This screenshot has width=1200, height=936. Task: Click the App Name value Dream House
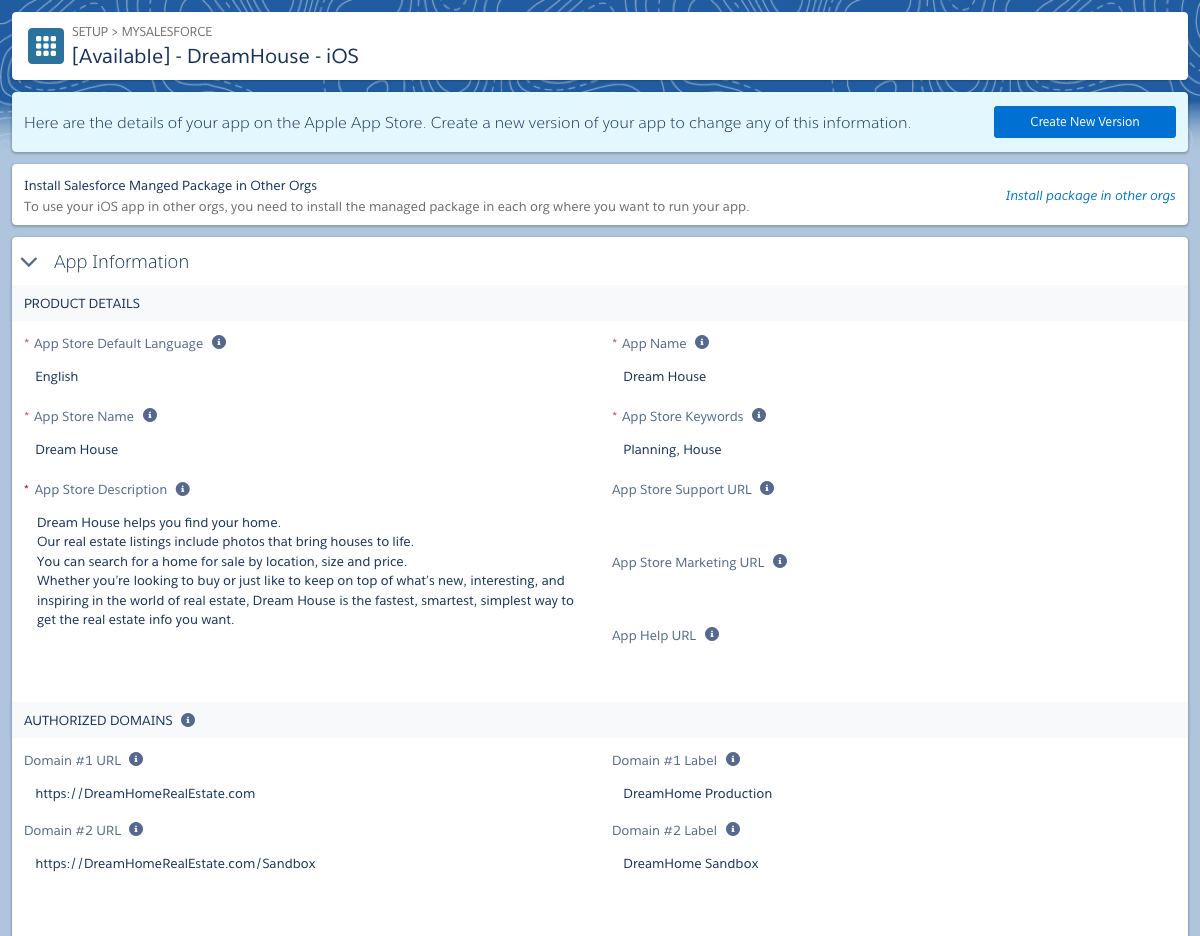[x=665, y=377]
